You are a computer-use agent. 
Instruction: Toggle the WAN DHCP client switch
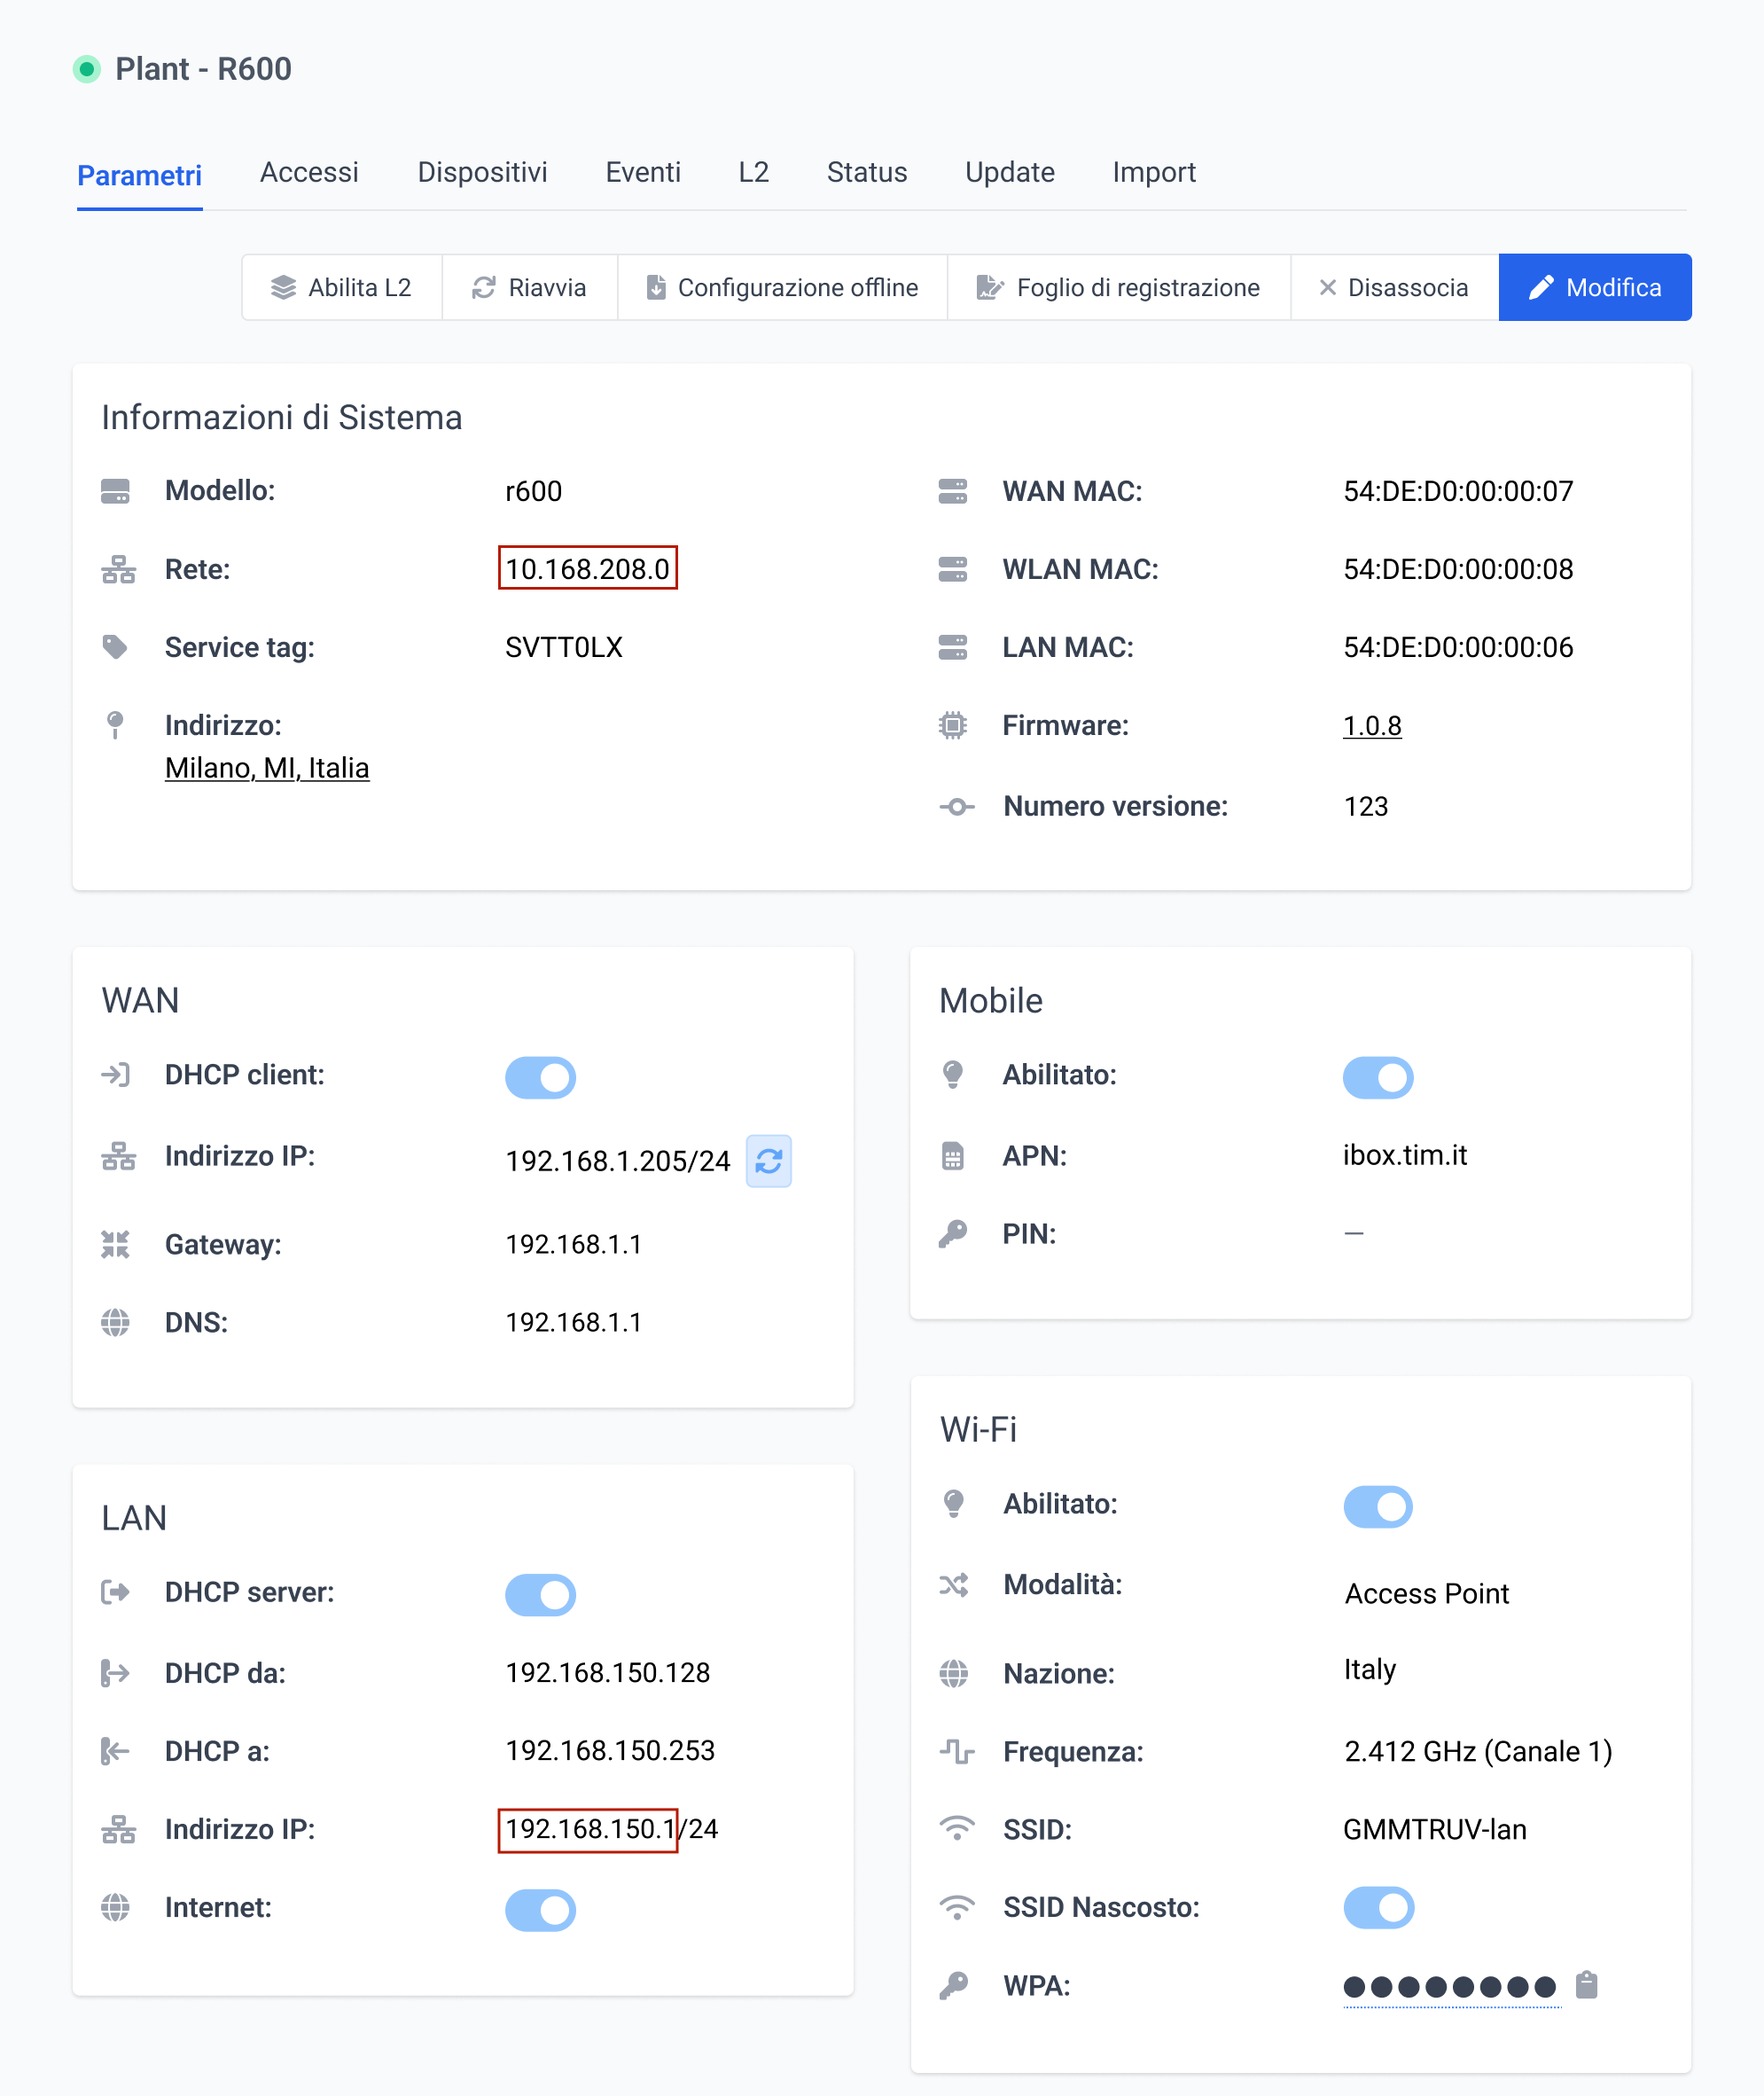(540, 1077)
